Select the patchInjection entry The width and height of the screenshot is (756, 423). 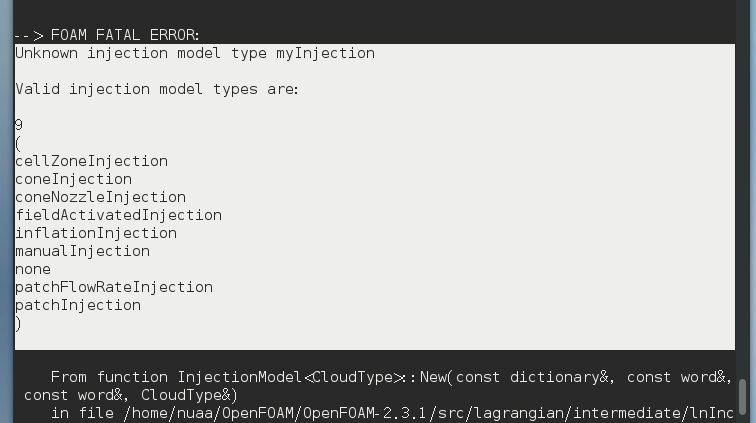point(78,305)
